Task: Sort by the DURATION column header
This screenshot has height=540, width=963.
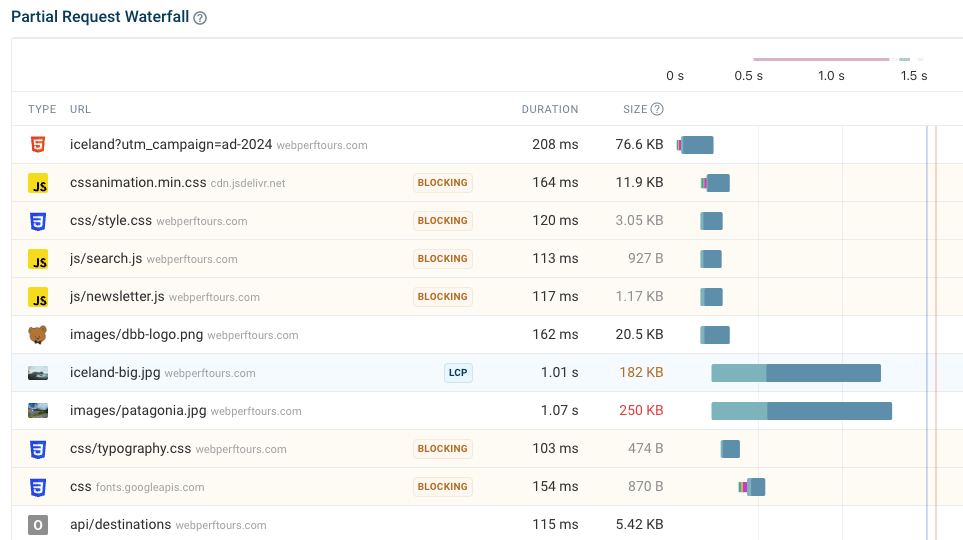Action: click(x=549, y=109)
